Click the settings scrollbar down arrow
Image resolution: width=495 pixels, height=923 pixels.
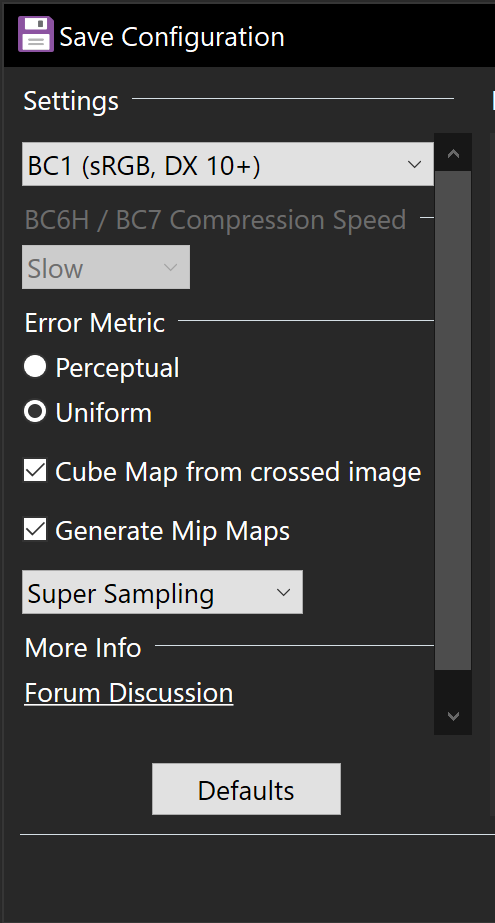453,716
